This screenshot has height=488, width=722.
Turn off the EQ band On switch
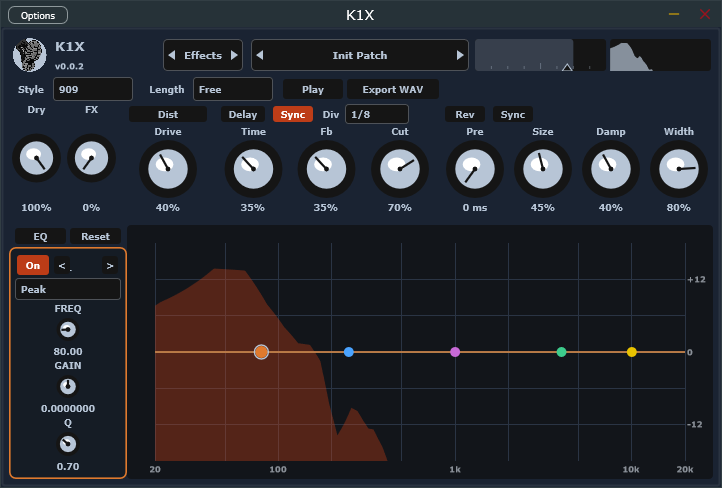coord(33,266)
